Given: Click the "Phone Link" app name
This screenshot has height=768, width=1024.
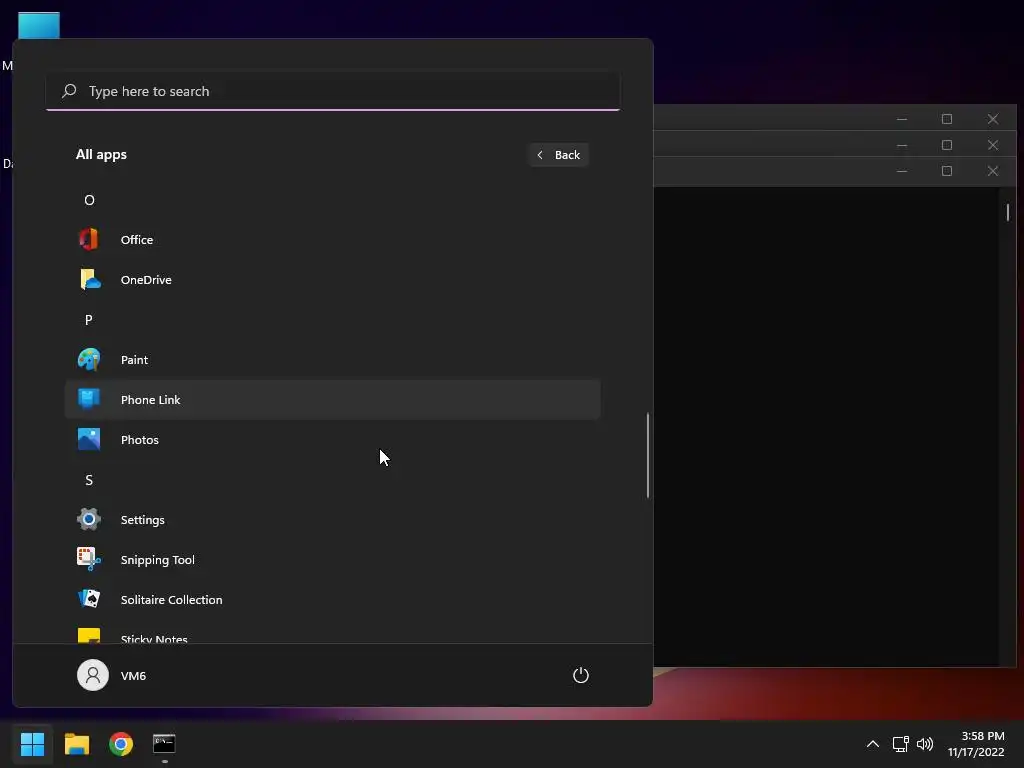Looking at the screenshot, I should (x=151, y=400).
